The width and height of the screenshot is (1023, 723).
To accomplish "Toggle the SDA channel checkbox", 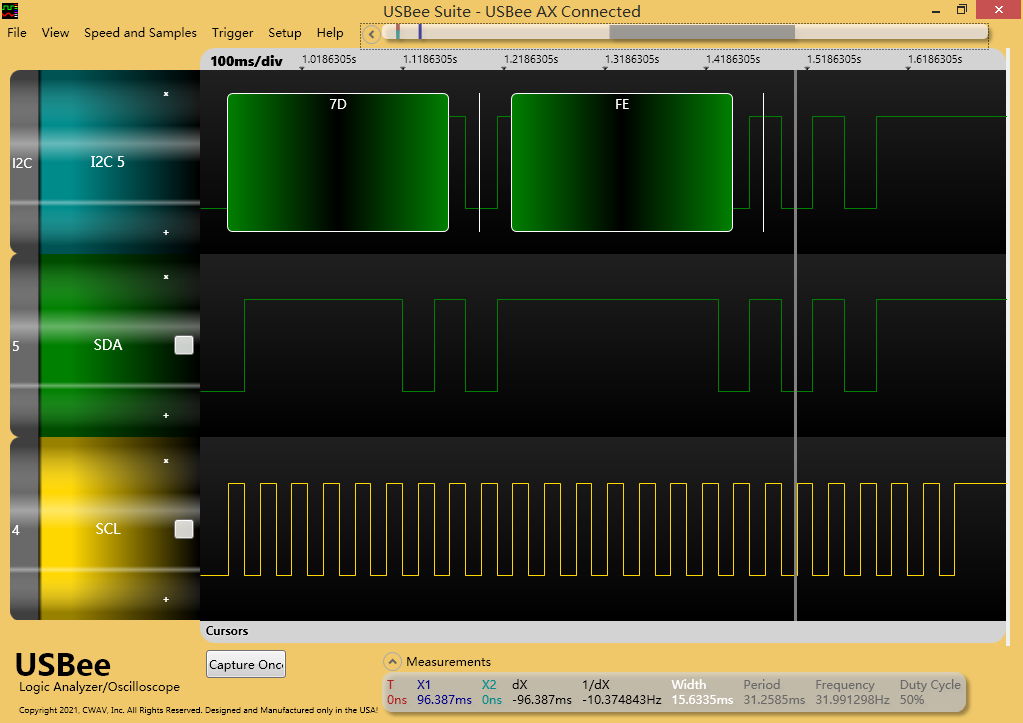I will point(184,345).
